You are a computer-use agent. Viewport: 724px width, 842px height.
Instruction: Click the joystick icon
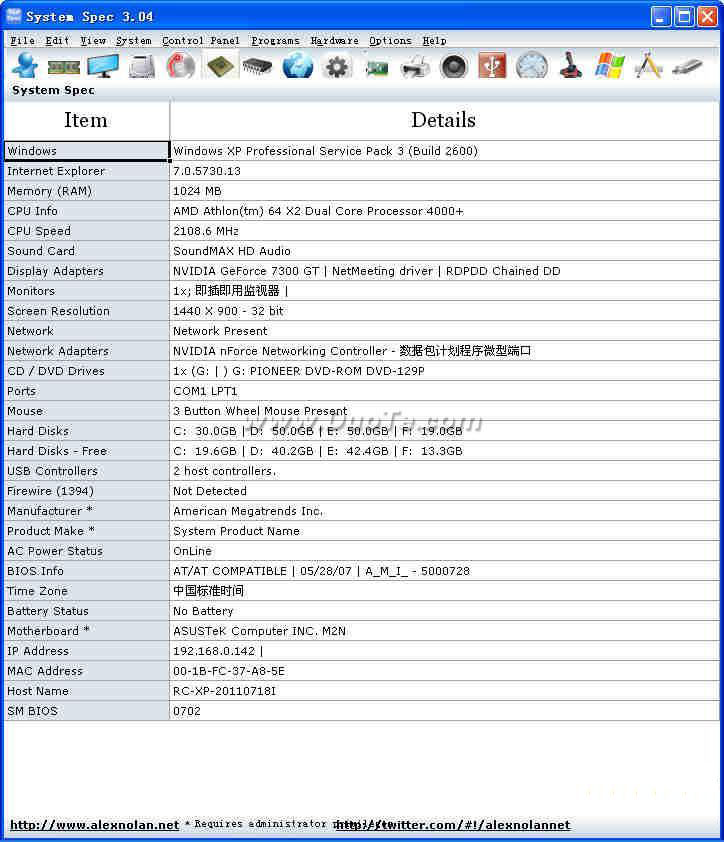(x=571, y=66)
